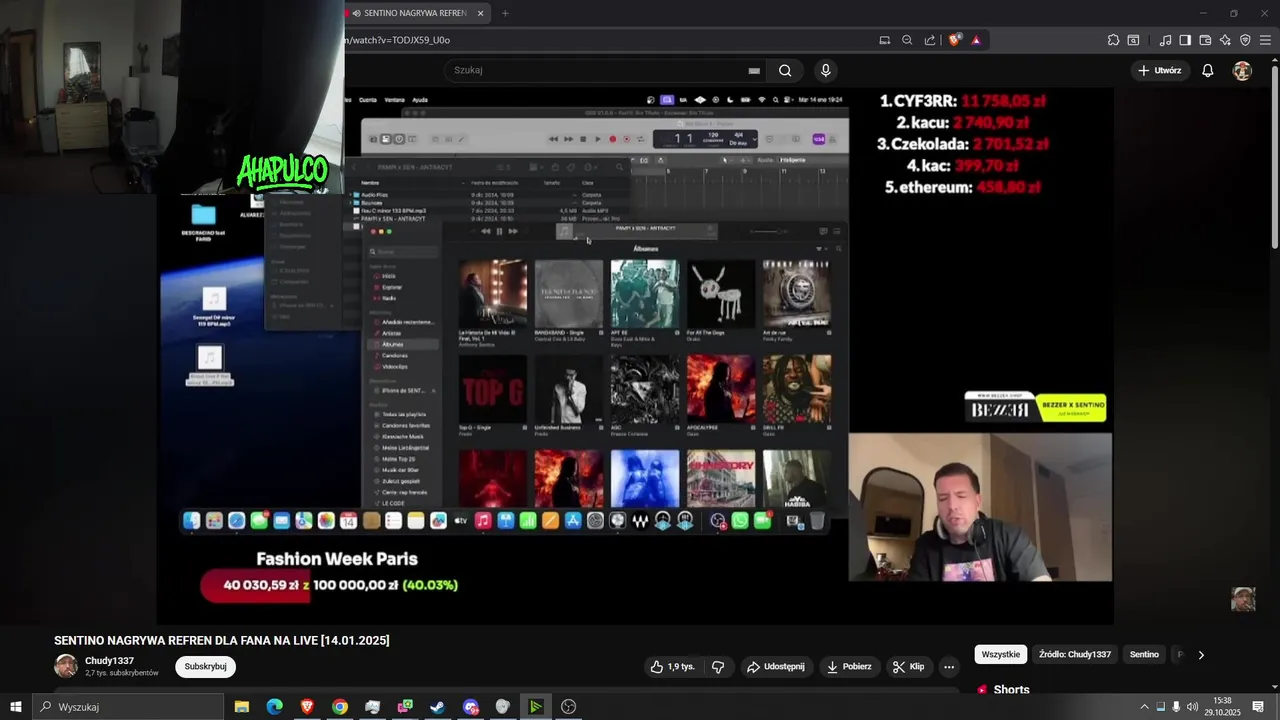Open the Windows Start menu
The width and height of the screenshot is (1280, 720).
point(15,707)
